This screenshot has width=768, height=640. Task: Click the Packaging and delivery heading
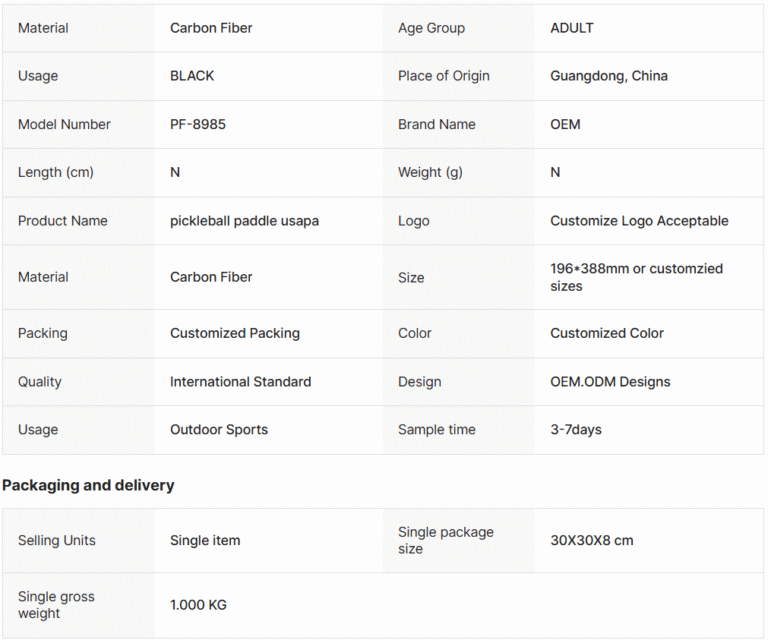[88, 485]
